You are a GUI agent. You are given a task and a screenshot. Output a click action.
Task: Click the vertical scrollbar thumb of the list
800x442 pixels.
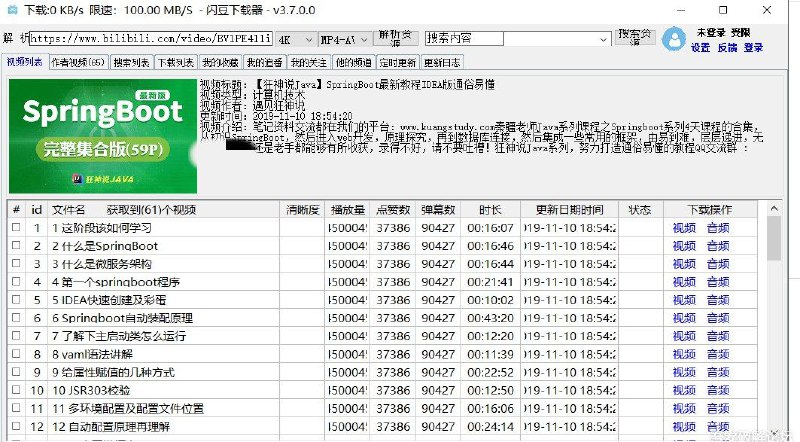[774, 238]
